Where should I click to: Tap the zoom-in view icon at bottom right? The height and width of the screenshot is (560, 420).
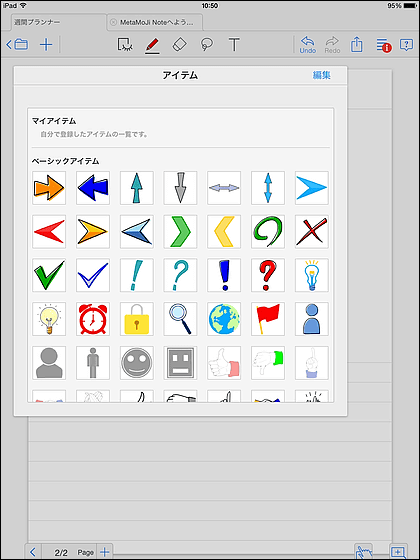coord(398,552)
